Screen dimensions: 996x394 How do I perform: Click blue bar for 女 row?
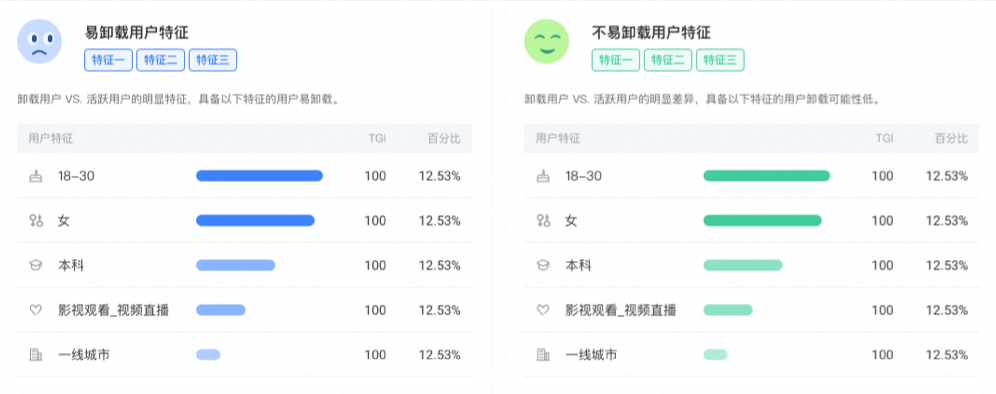coord(255,221)
